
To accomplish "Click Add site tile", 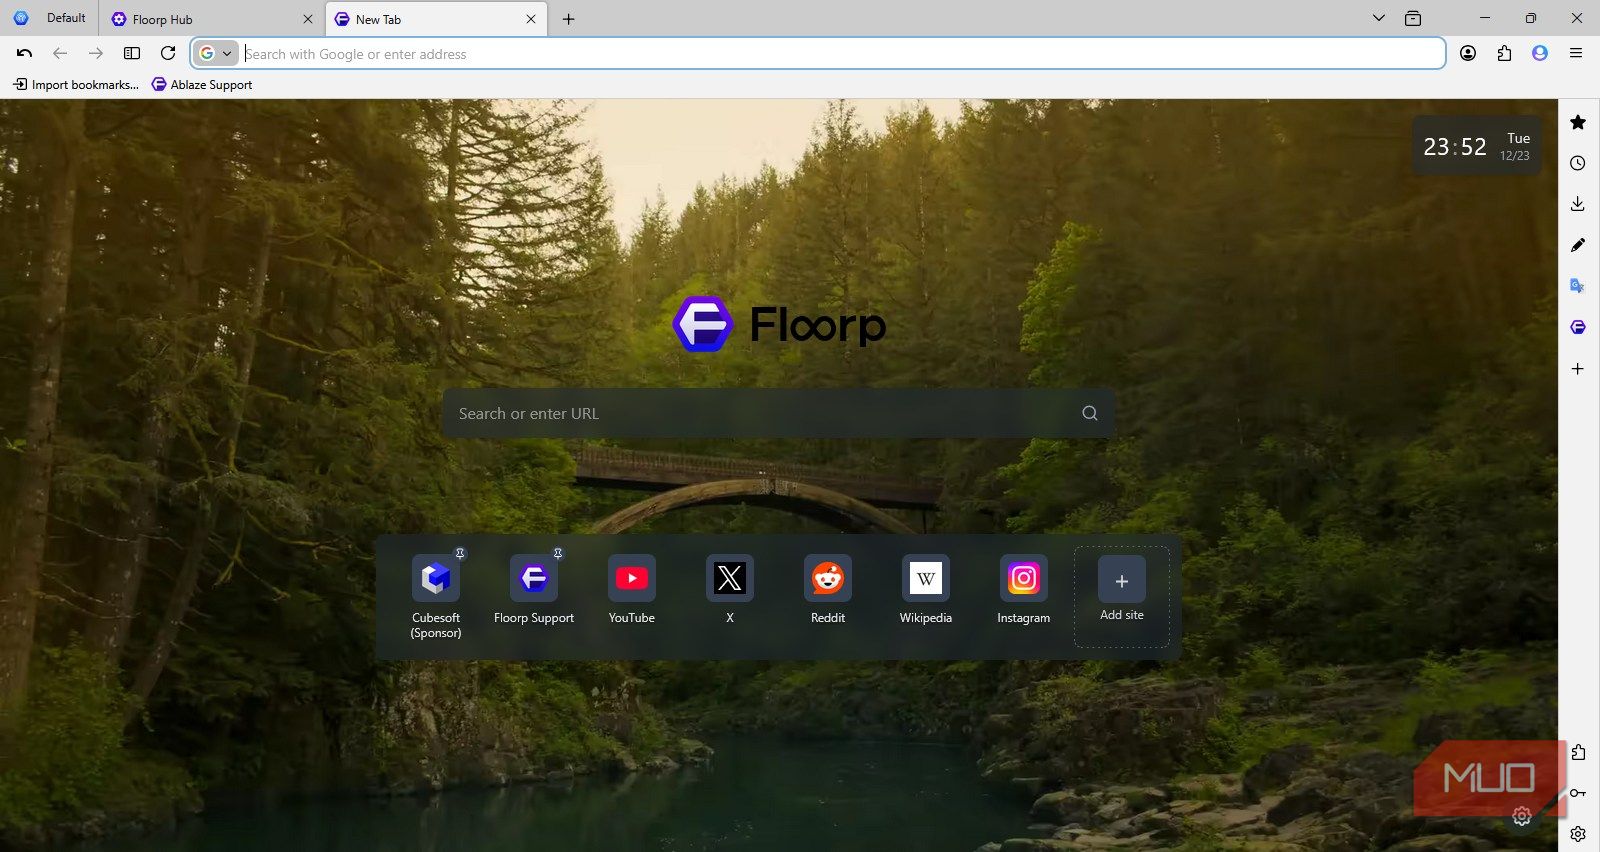I will pyautogui.click(x=1122, y=596).
